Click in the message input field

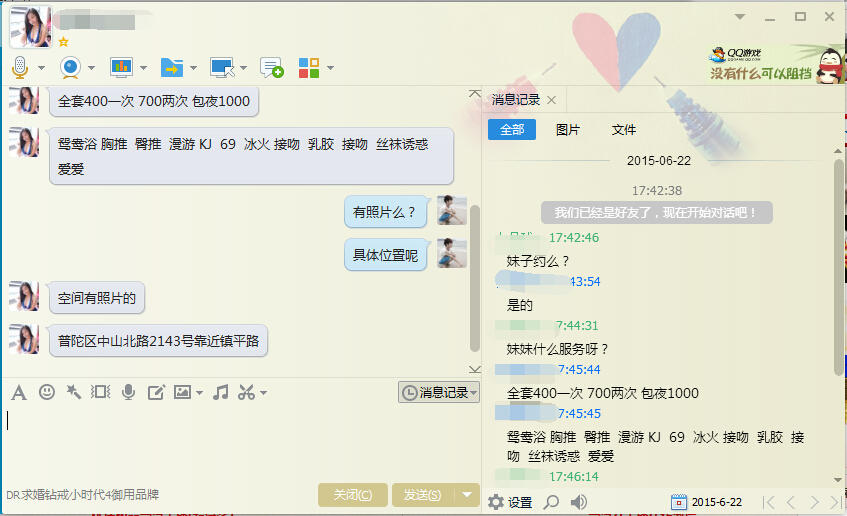click(x=240, y=442)
